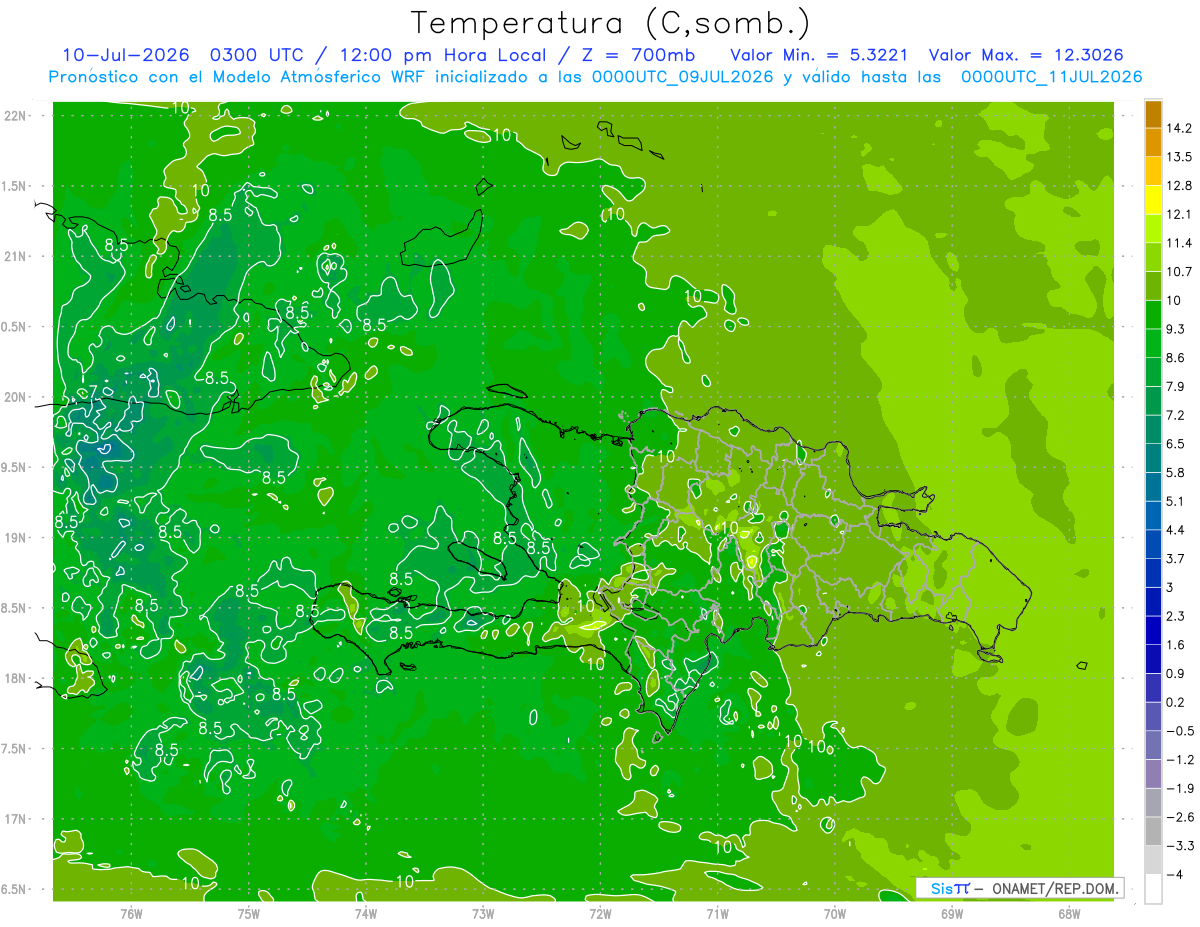Click the "12.8" legend value

click(x=1179, y=186)
